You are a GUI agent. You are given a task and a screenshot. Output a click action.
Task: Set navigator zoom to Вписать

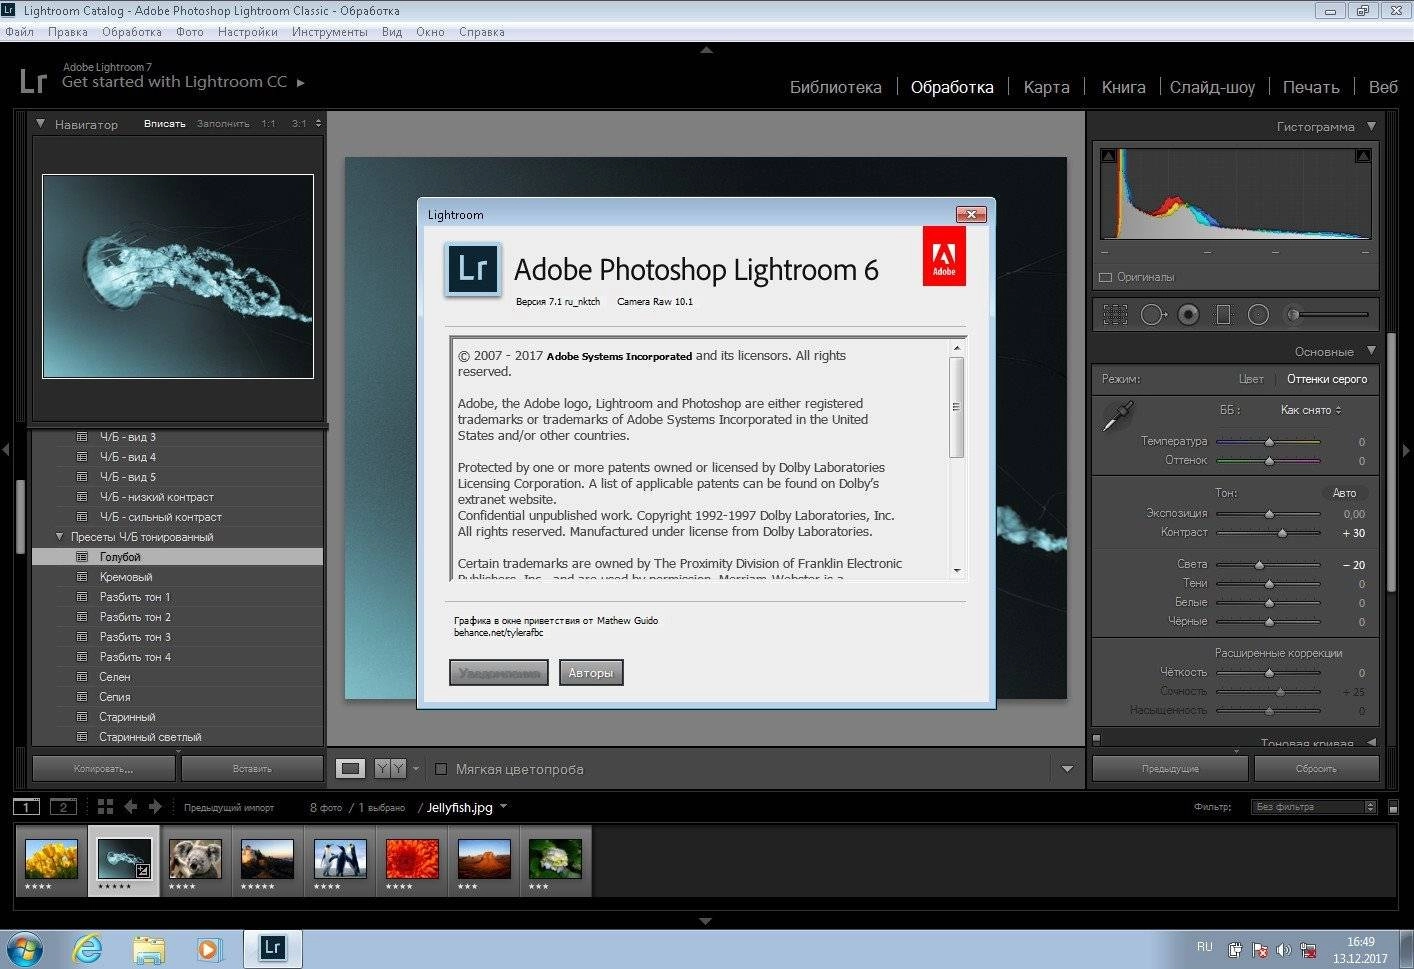pos(165,124)
